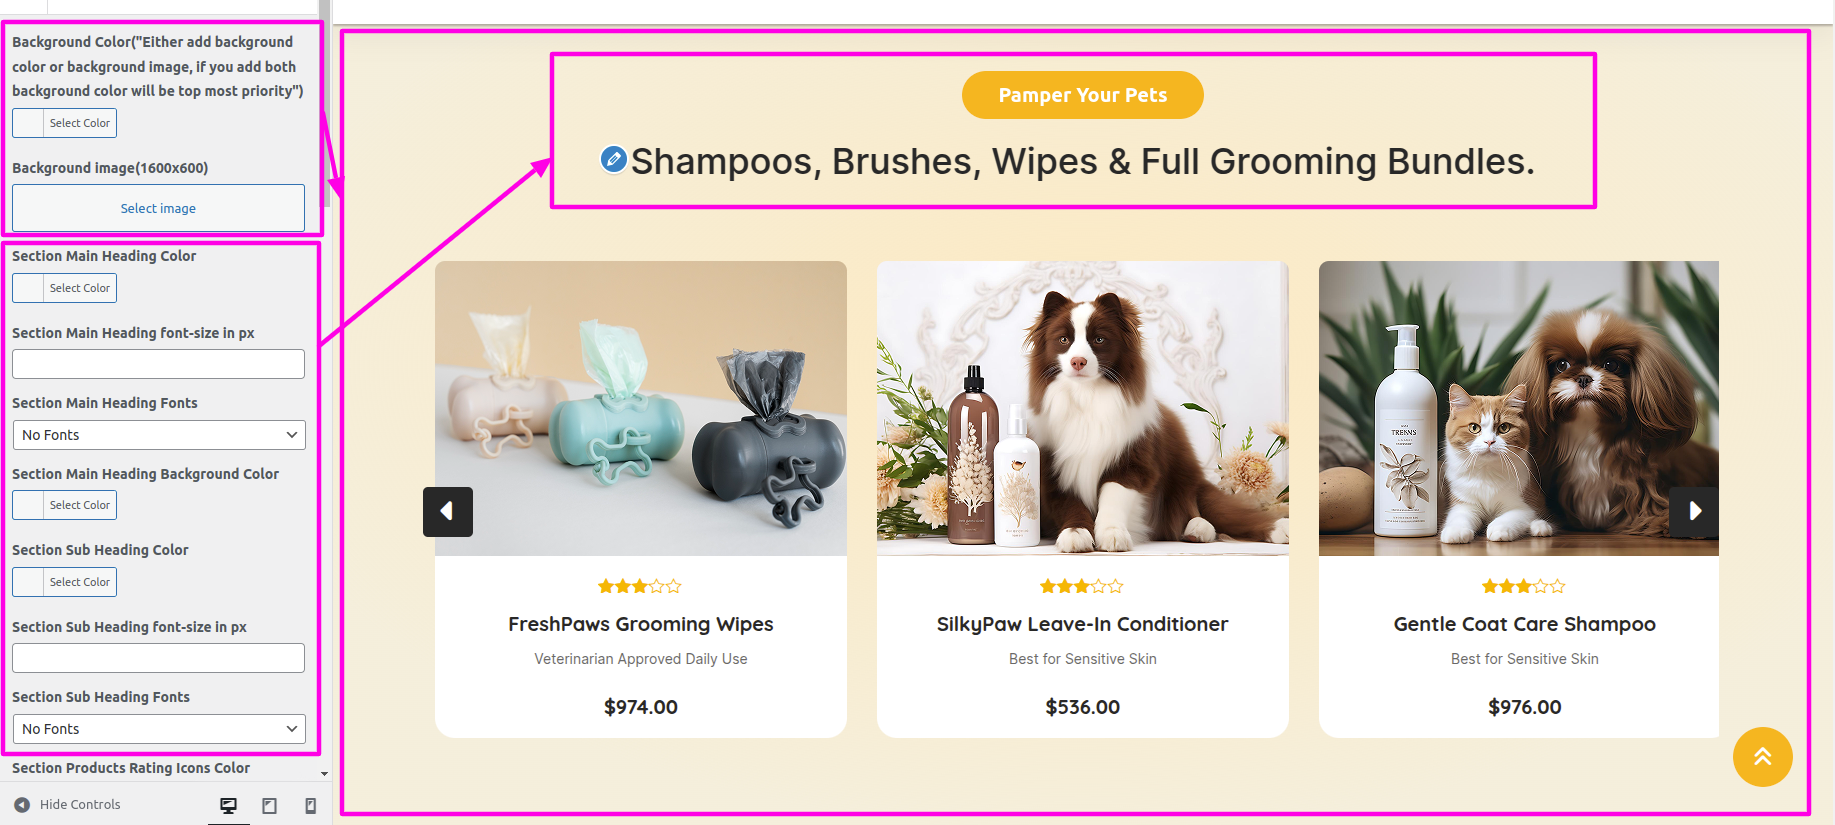Switch to tablet preview device icon
Screen dimensions: 1835x825
pos(270,805)
